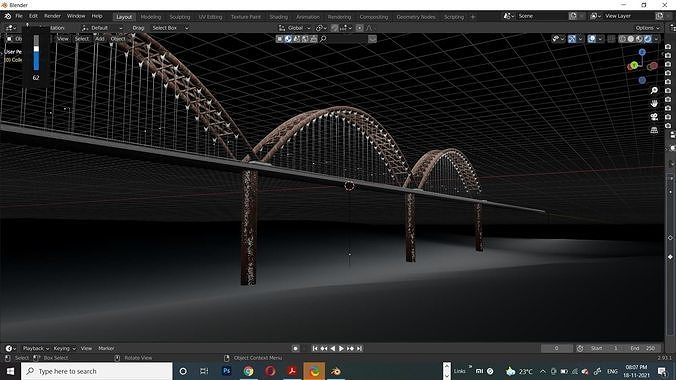Viewport: 676px width, 380px height.
Task: Switch to the Sculpting workspace tab
Action: click(180, 17)
